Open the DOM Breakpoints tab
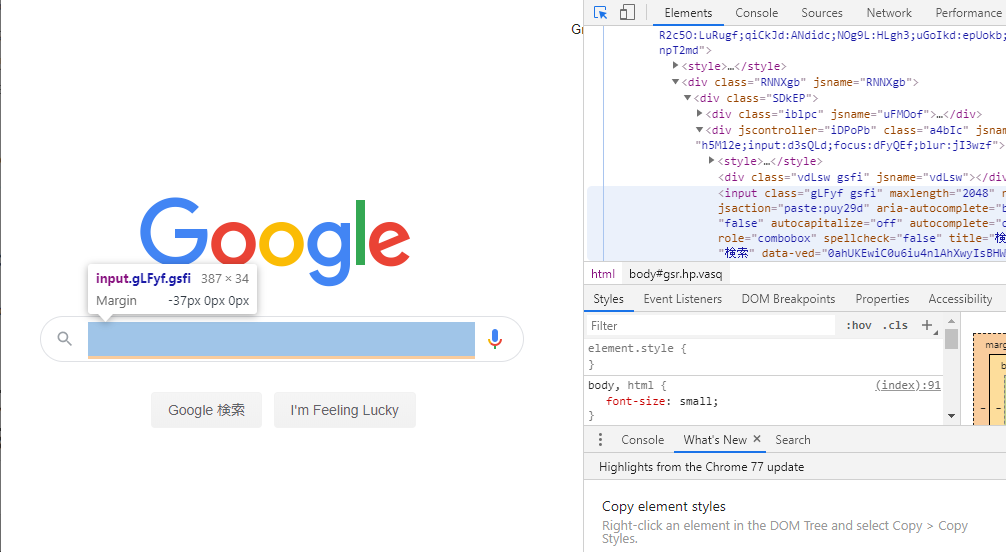Image resolution: width=1006 pixels, height=552 pixels. tap(788, 299)
